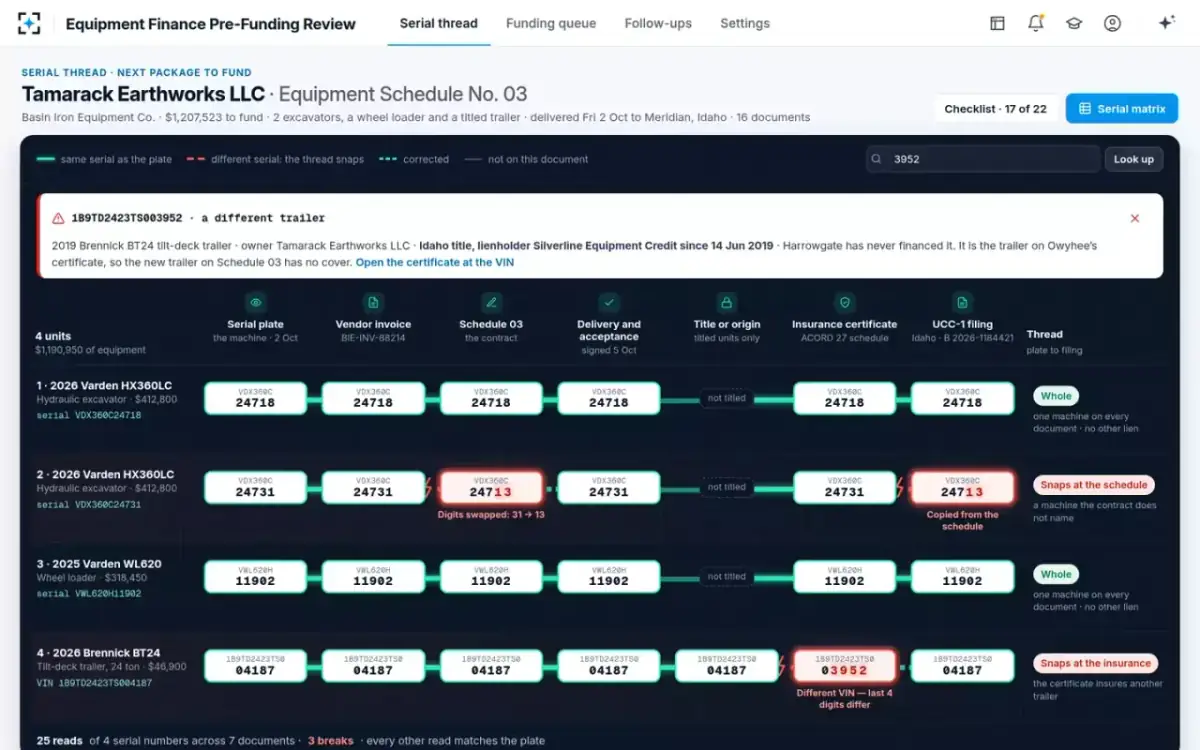The width and height of the screenshot is (1200, 750).
Task: Select the mismatched 24713 cell under UCC-1 filing
Action: point(962,487)
